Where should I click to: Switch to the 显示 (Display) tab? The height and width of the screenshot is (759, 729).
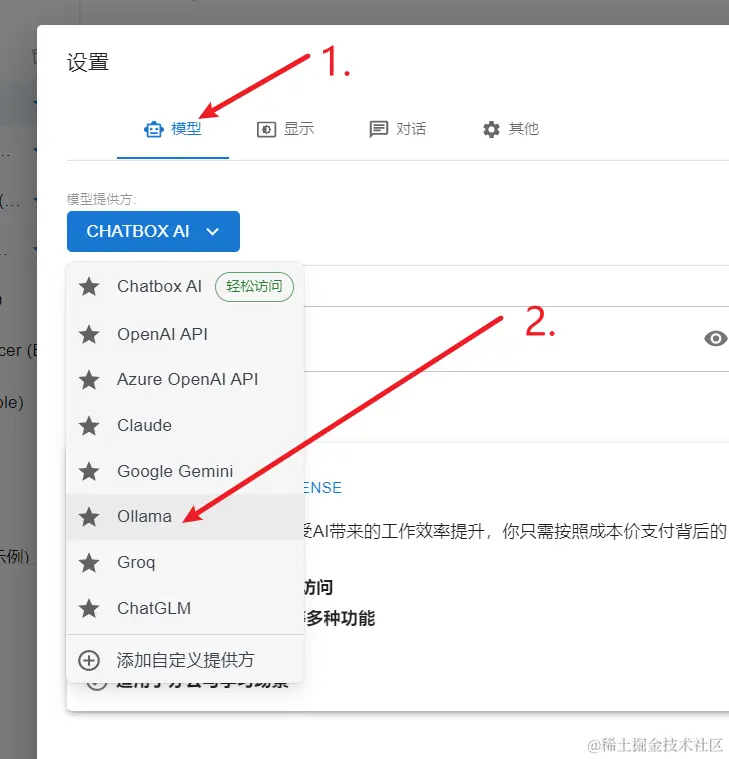pos(285,129)
